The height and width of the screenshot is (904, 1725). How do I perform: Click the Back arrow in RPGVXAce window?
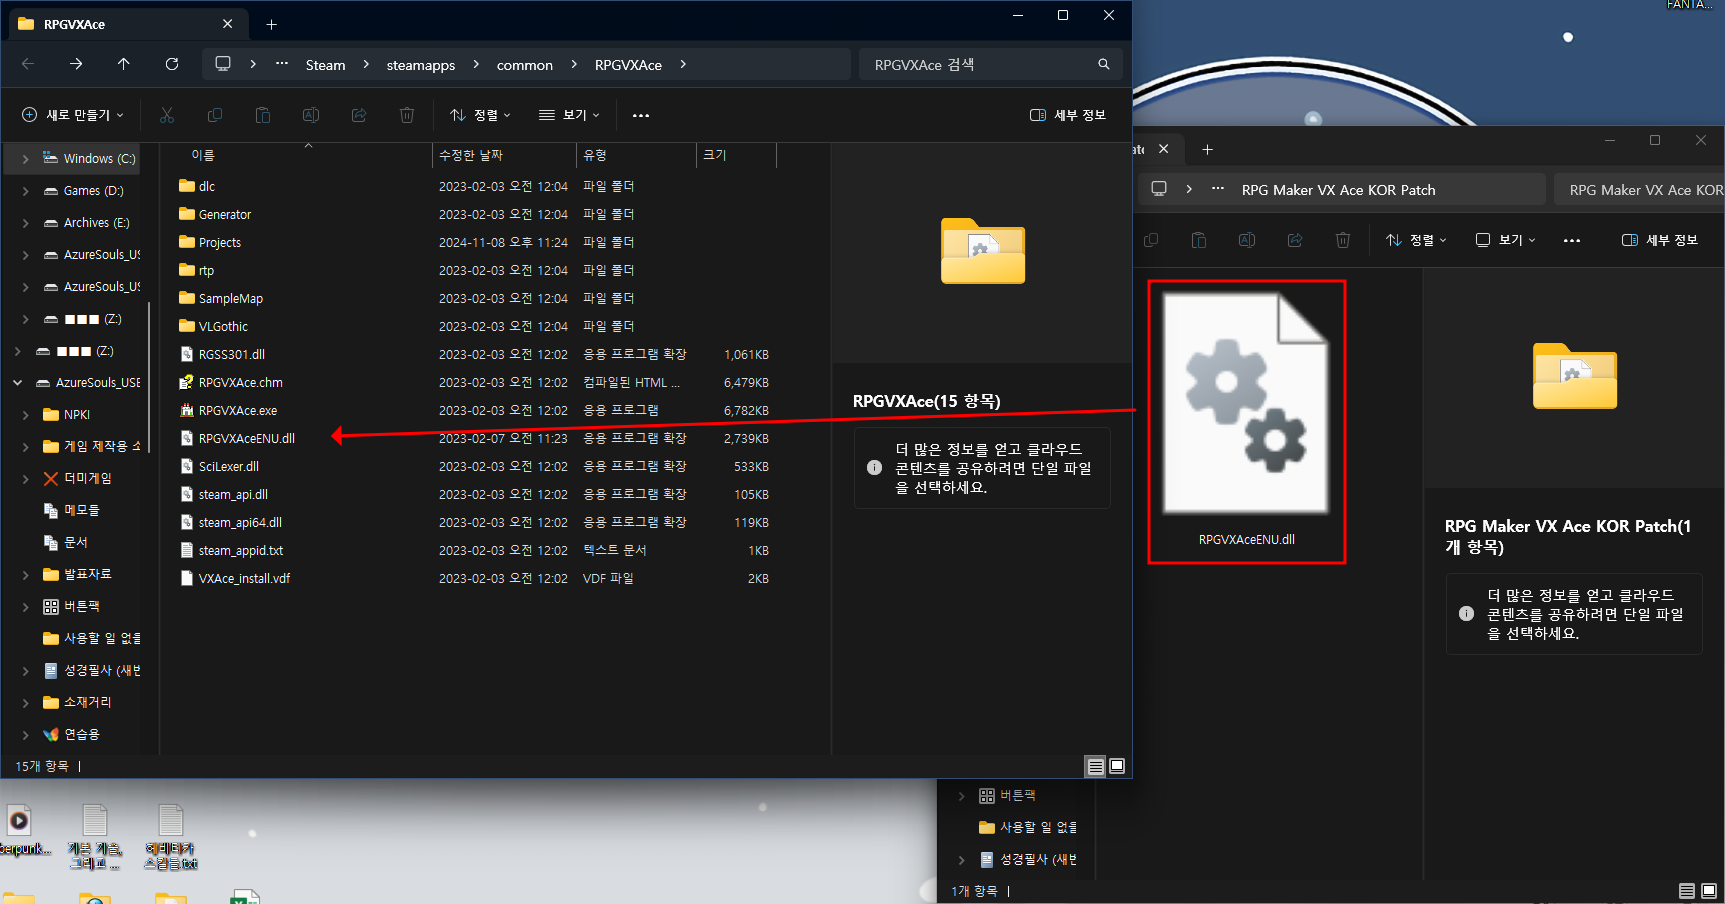point(28,64)
